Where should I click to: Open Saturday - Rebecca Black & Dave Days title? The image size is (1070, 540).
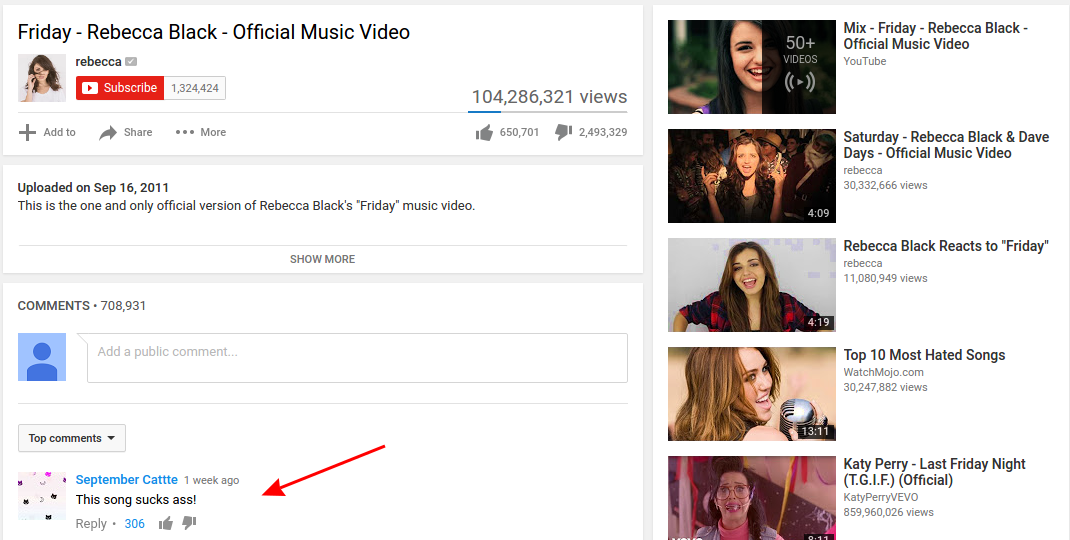point(946,145)
